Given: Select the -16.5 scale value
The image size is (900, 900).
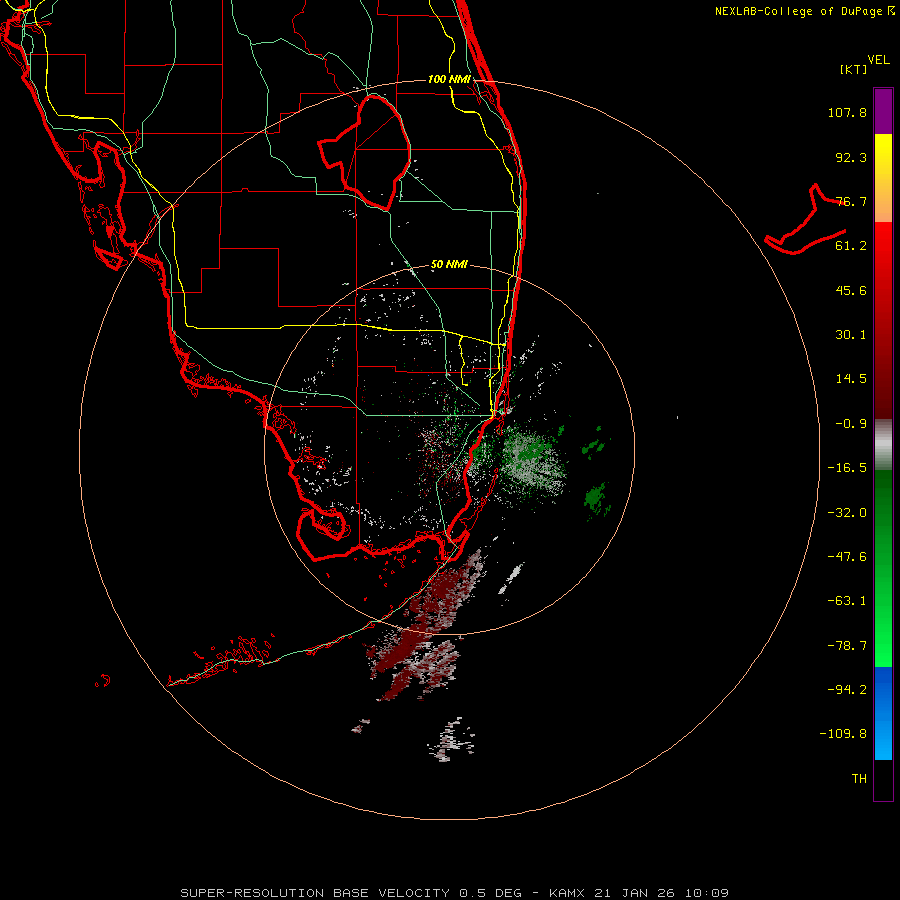Looking at the screenshot, I should (847, 468).
